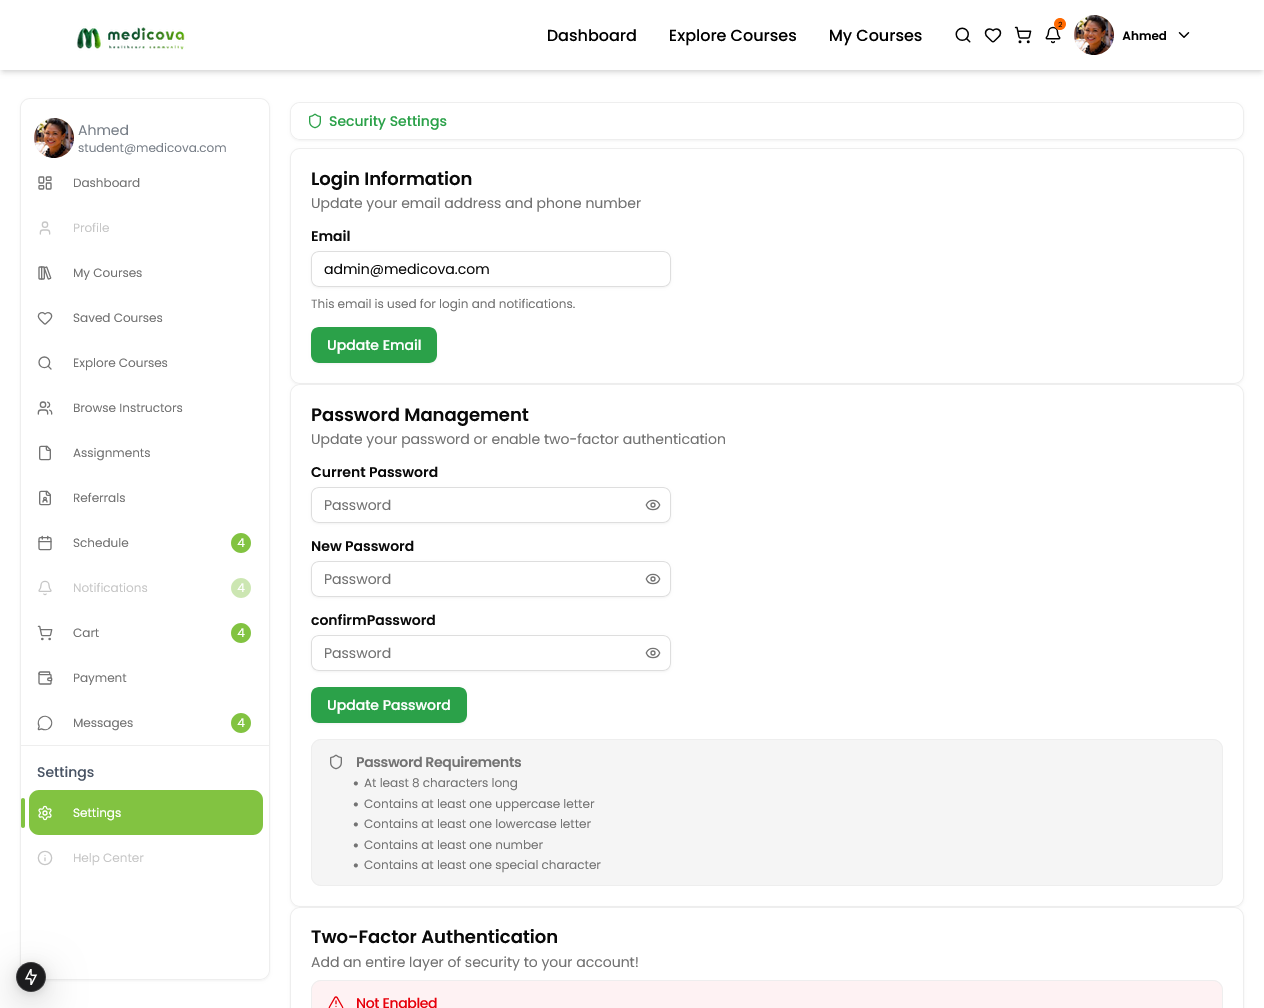Click the Profile person icon in the sidebar
Screen dimensions: 1264x1008
tap(45, 228)
